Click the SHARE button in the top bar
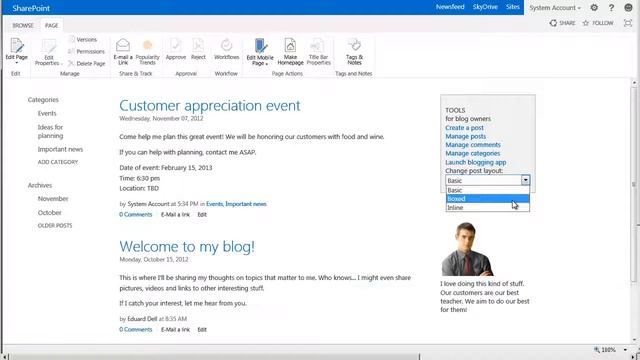640x360 pixels. (x=562, y=23)
